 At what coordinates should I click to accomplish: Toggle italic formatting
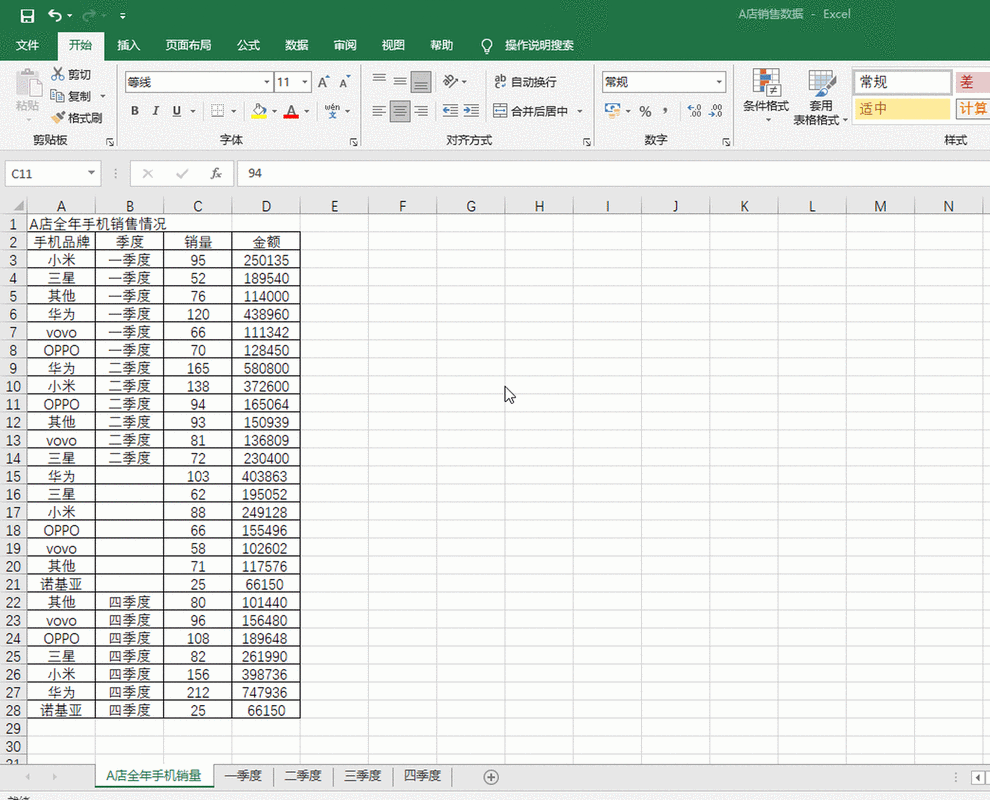[156, 111]
